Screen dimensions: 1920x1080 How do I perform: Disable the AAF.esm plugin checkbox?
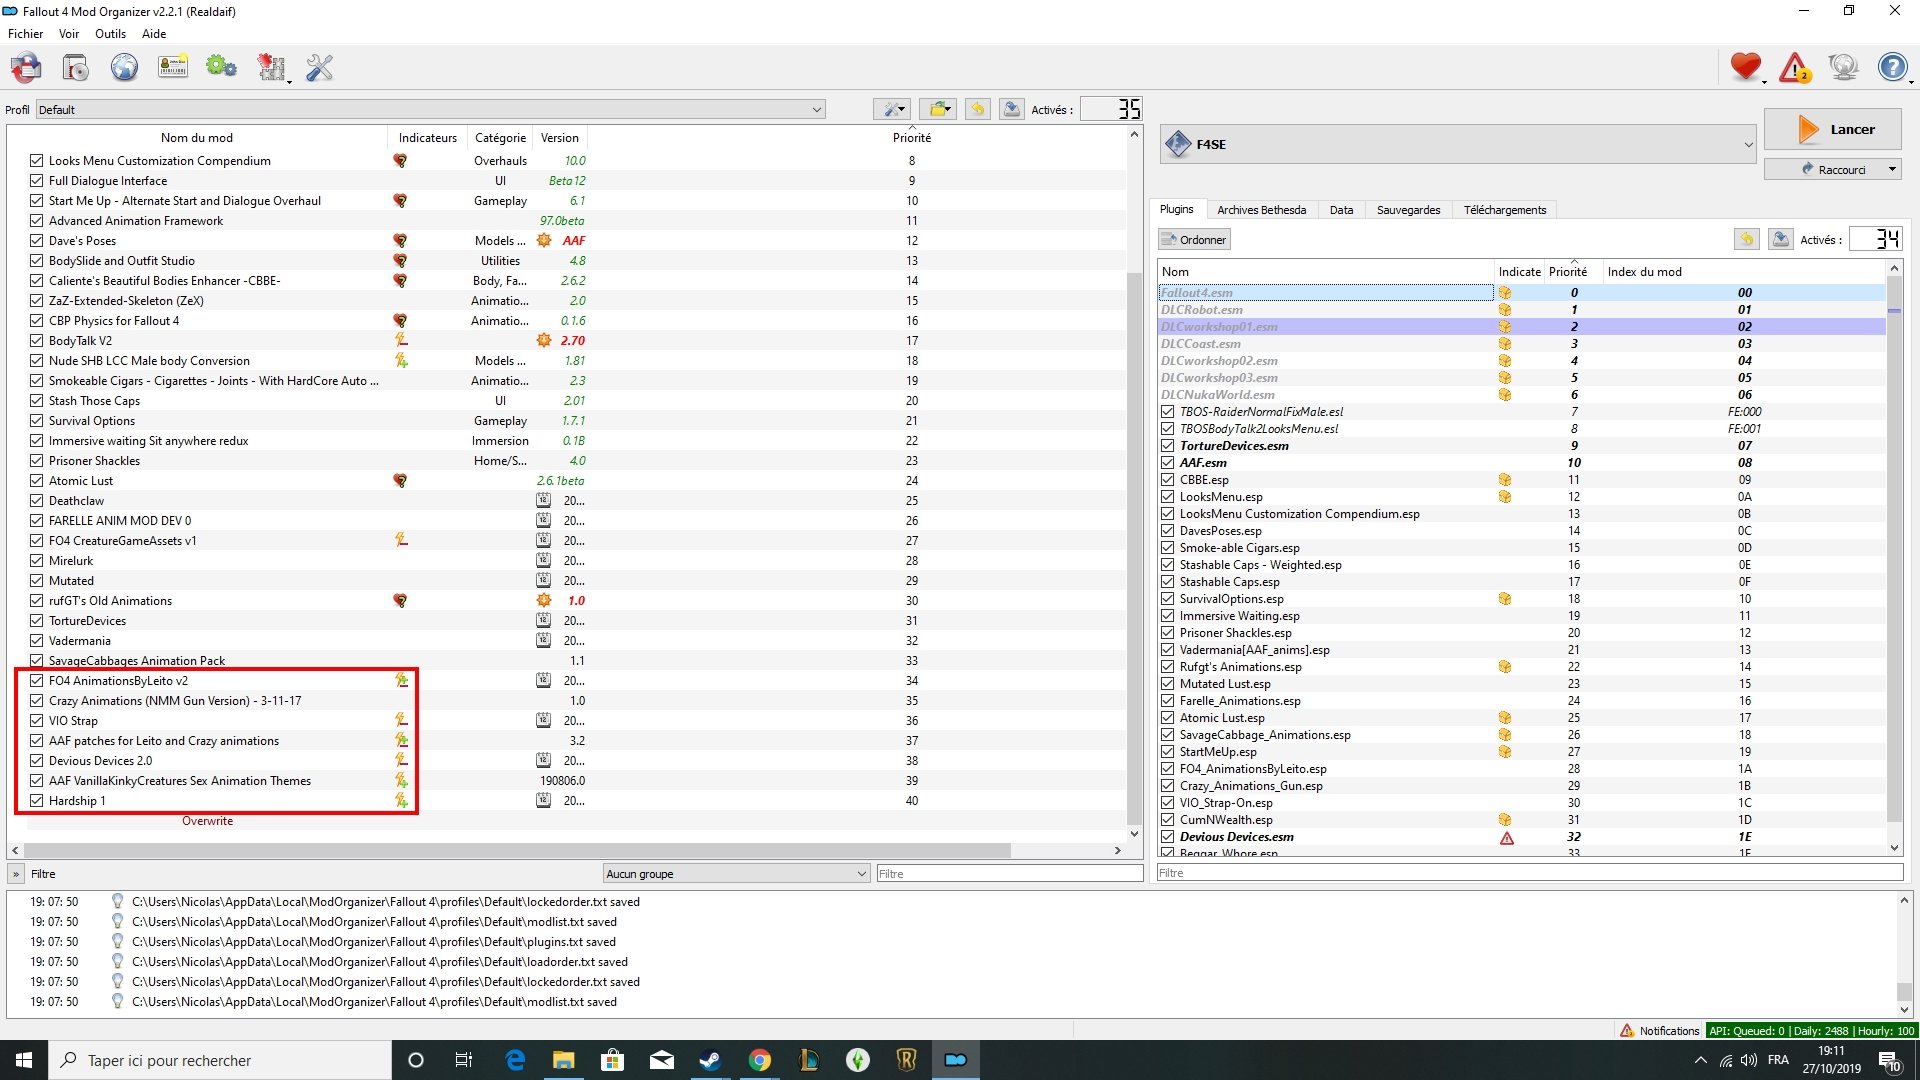click(x=1167, y=462)
